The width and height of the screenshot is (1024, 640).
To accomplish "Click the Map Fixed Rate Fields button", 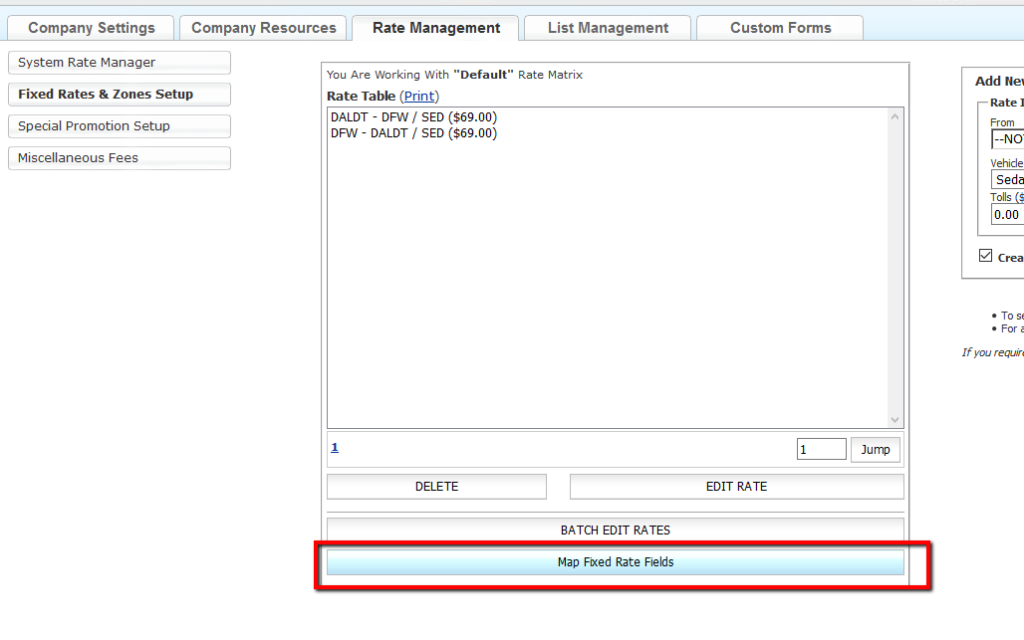I will click(615, 562).
